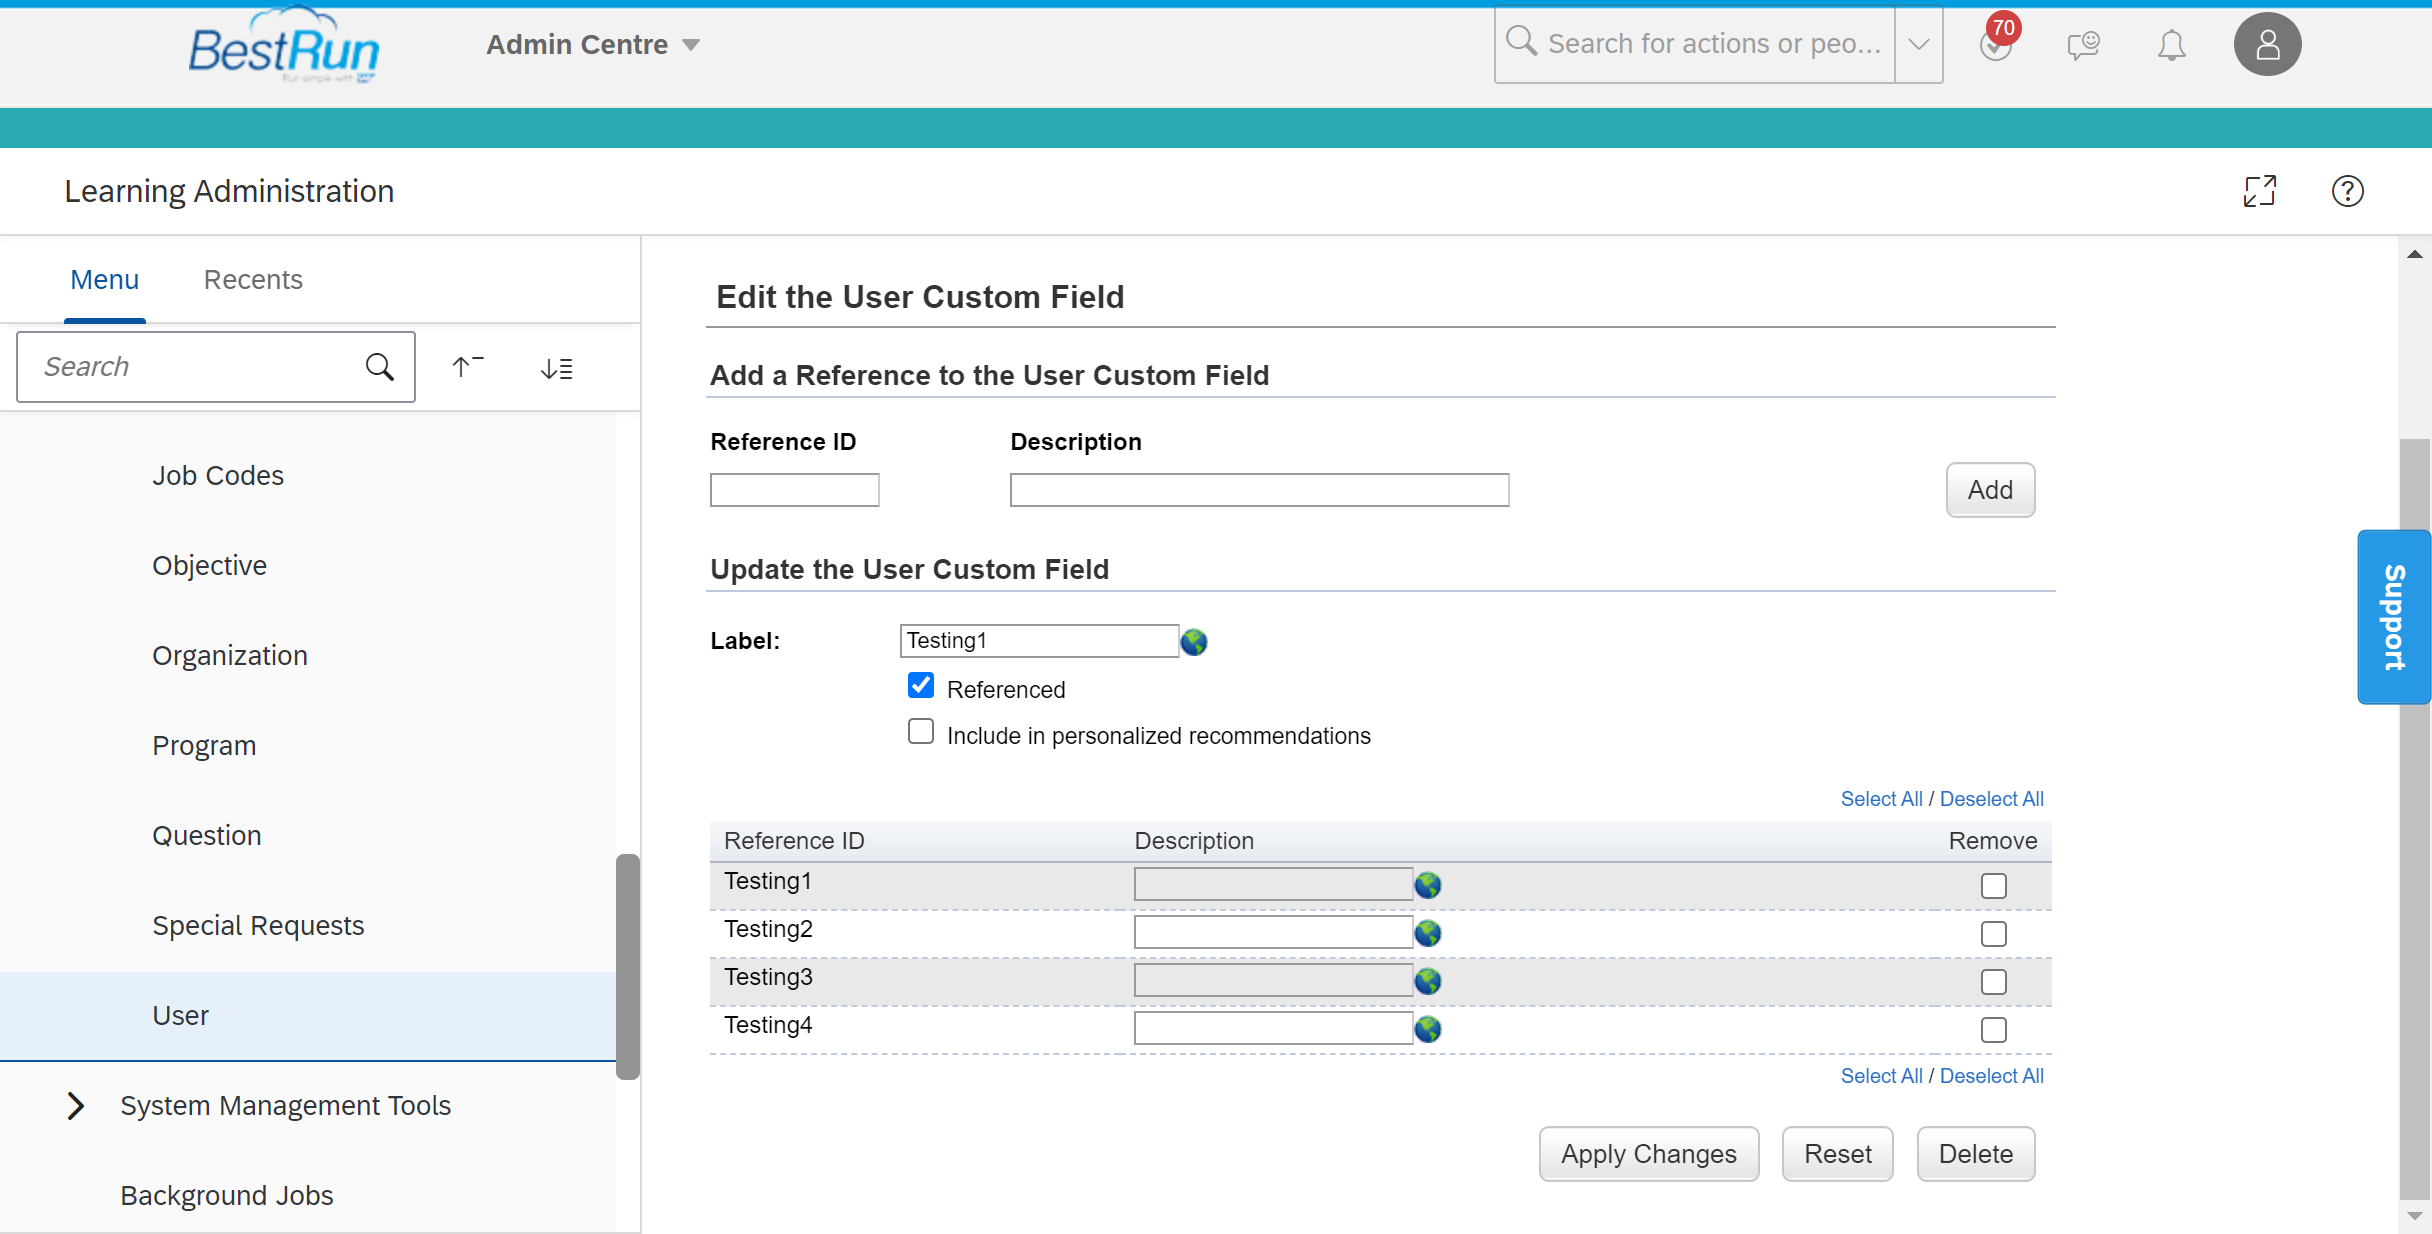Check Remove box for Testing3
Image resolution: width=2432 pixels, height=1234 pixels.
click(1994, 982)
